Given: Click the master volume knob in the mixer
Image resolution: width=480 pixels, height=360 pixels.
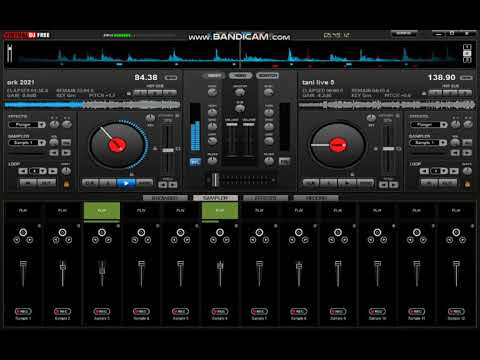Looking at the screenshot, I should point(240,93).
